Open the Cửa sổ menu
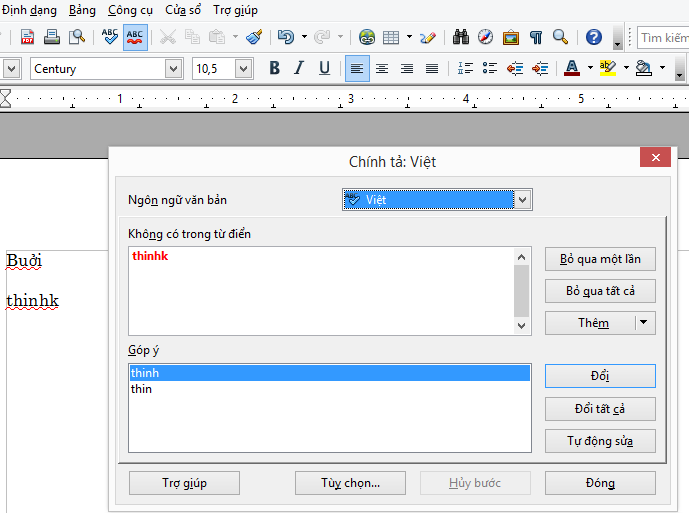Image resolution: width=689 pixels, height=513 pixels. [x=183, y=10]
